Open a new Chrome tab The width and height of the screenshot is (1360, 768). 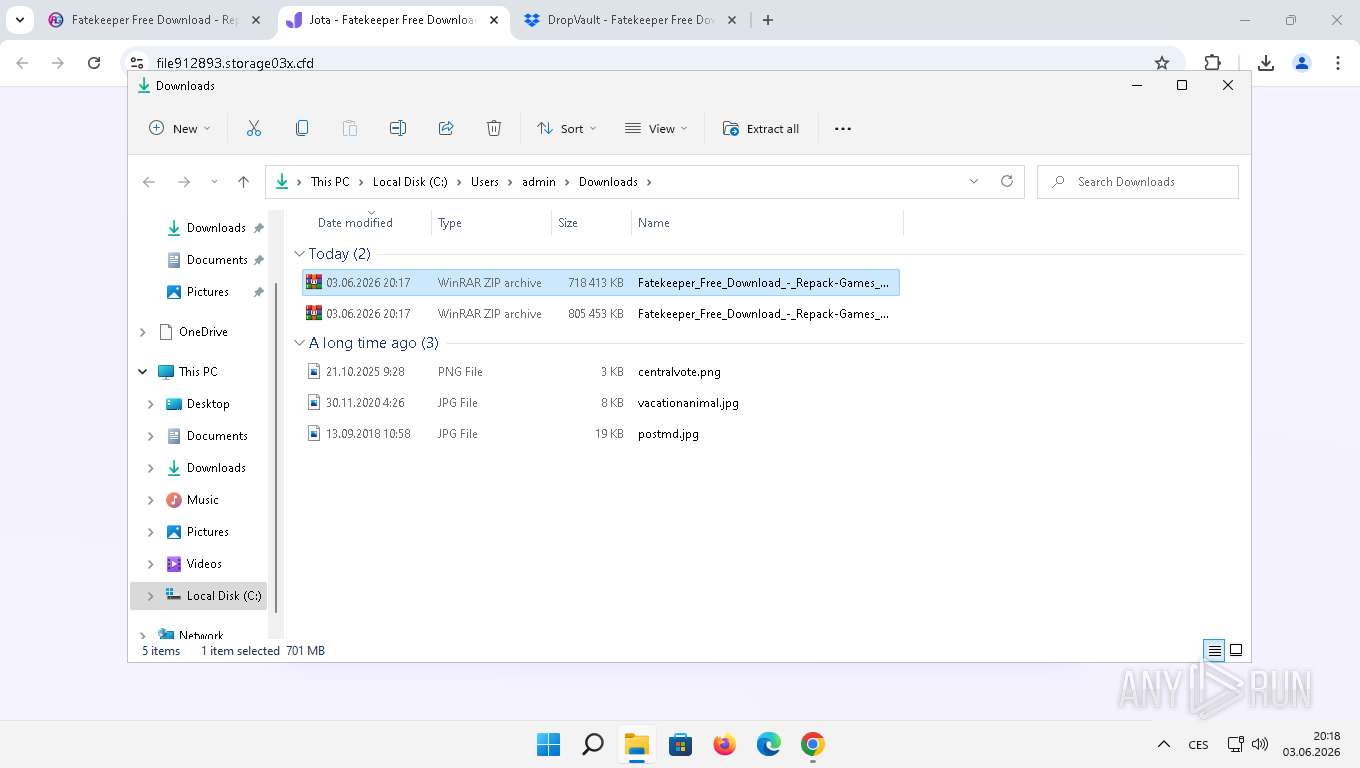point(768,20)
